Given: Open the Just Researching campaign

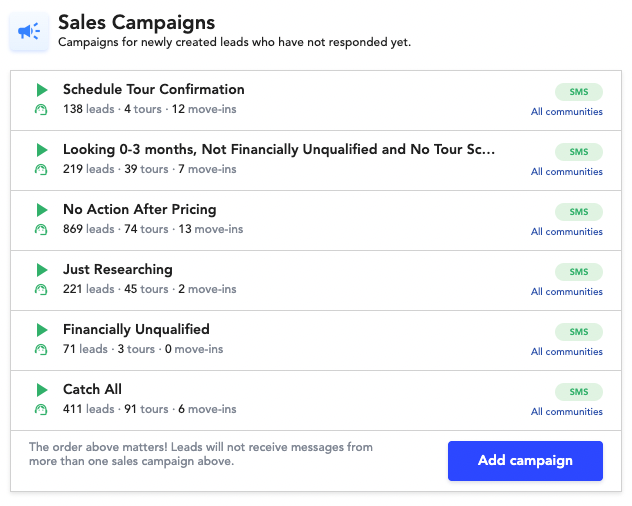Looking at the screenshot, I should point(118,269).
